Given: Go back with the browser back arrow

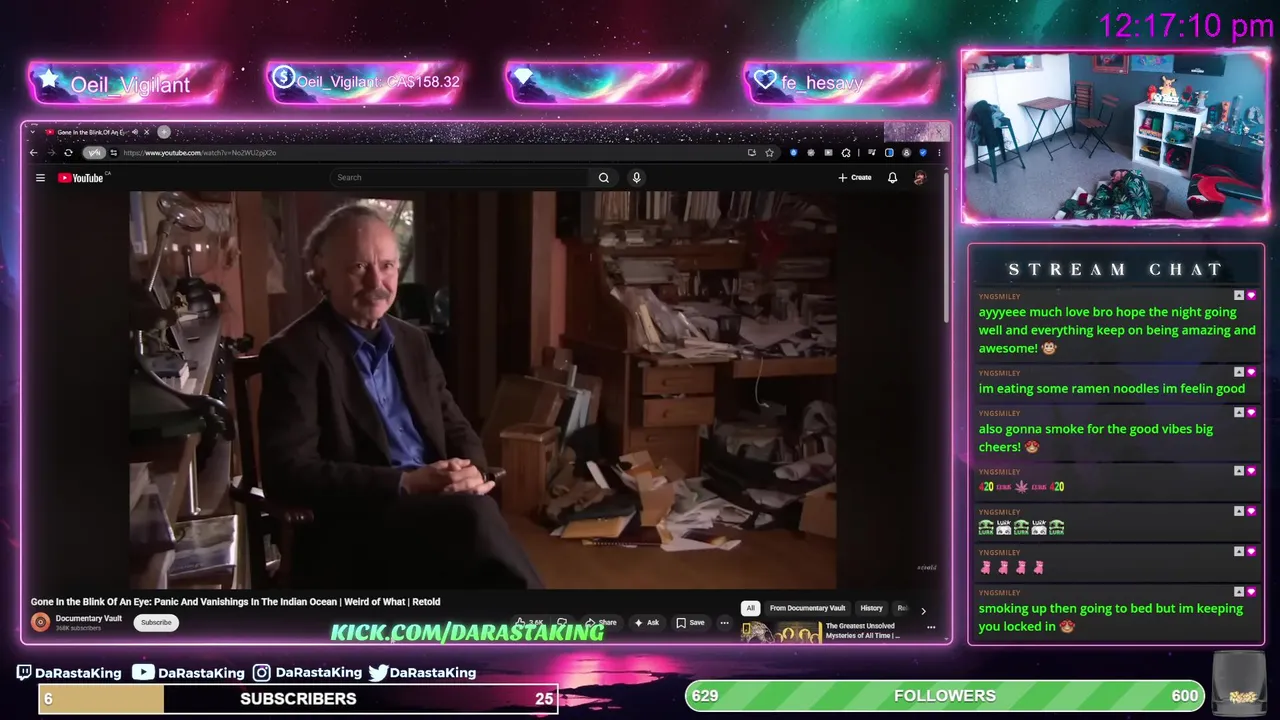Looking at the screenshot, I should [33, 153].
